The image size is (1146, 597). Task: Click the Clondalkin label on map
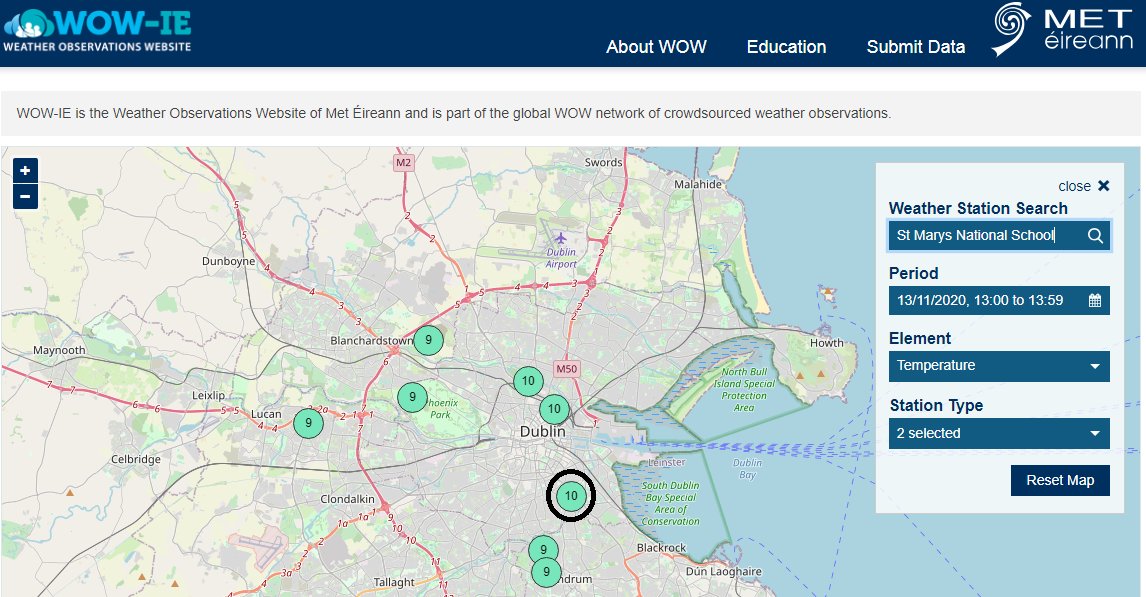[x=347, y=499]
